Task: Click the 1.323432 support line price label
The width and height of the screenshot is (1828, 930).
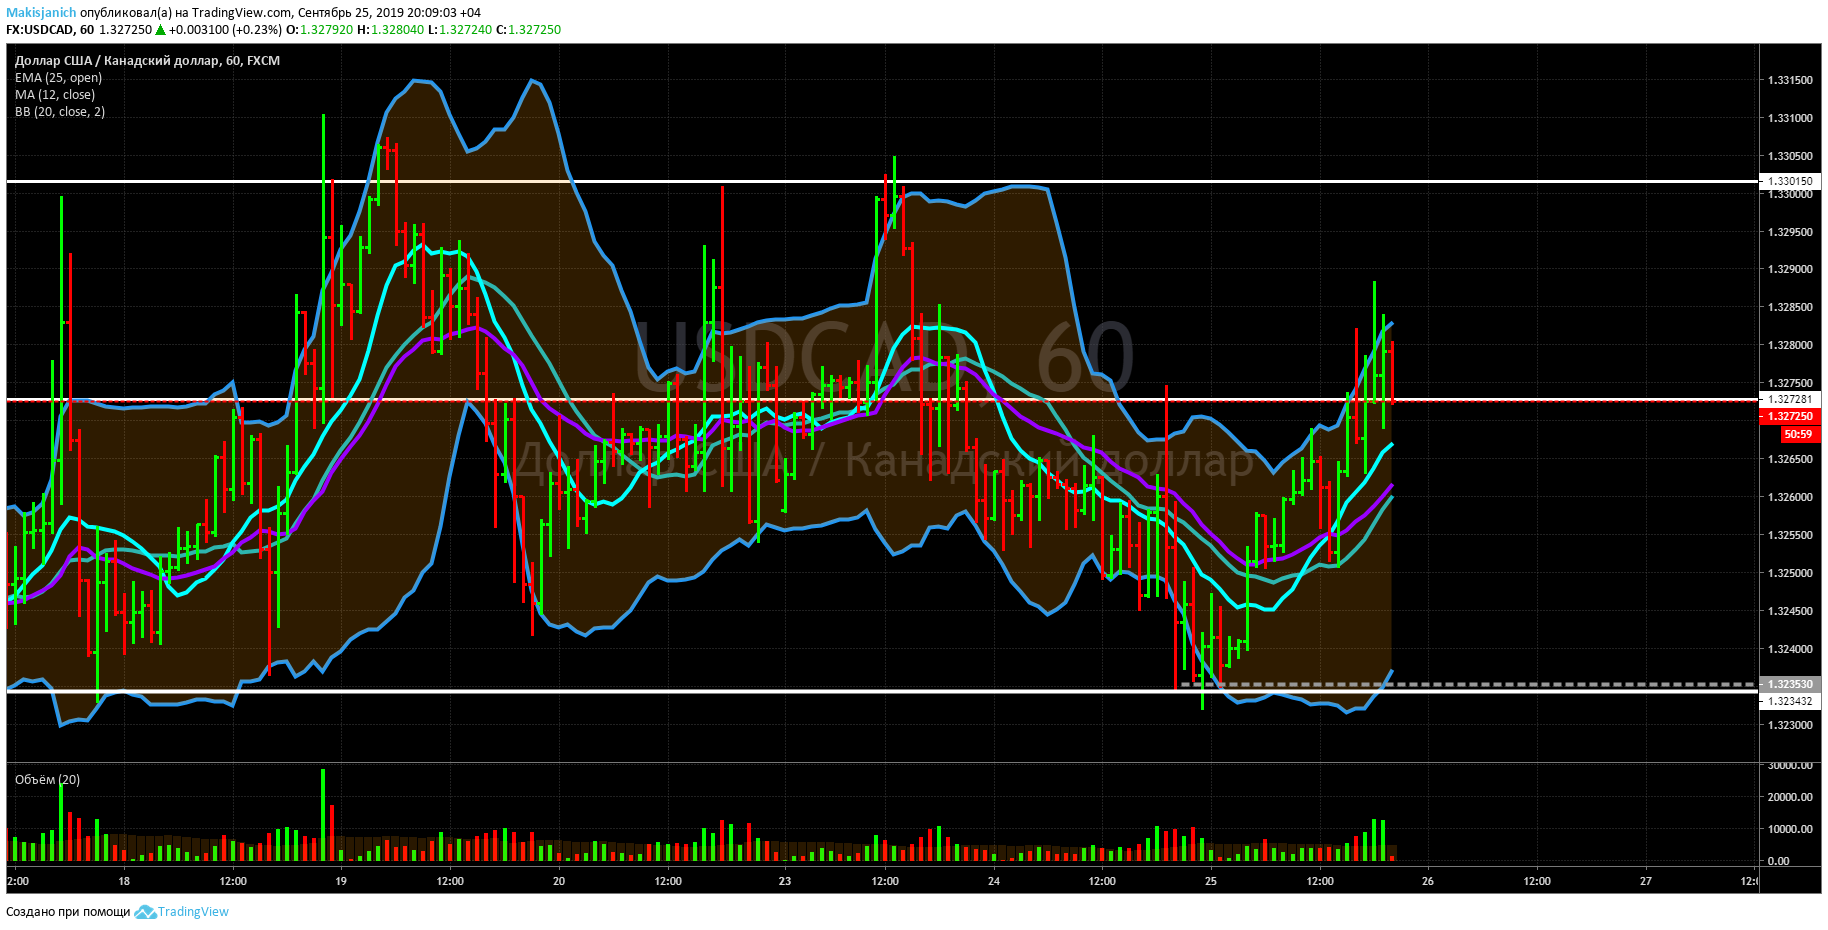Action: [x=1790, y=701]
